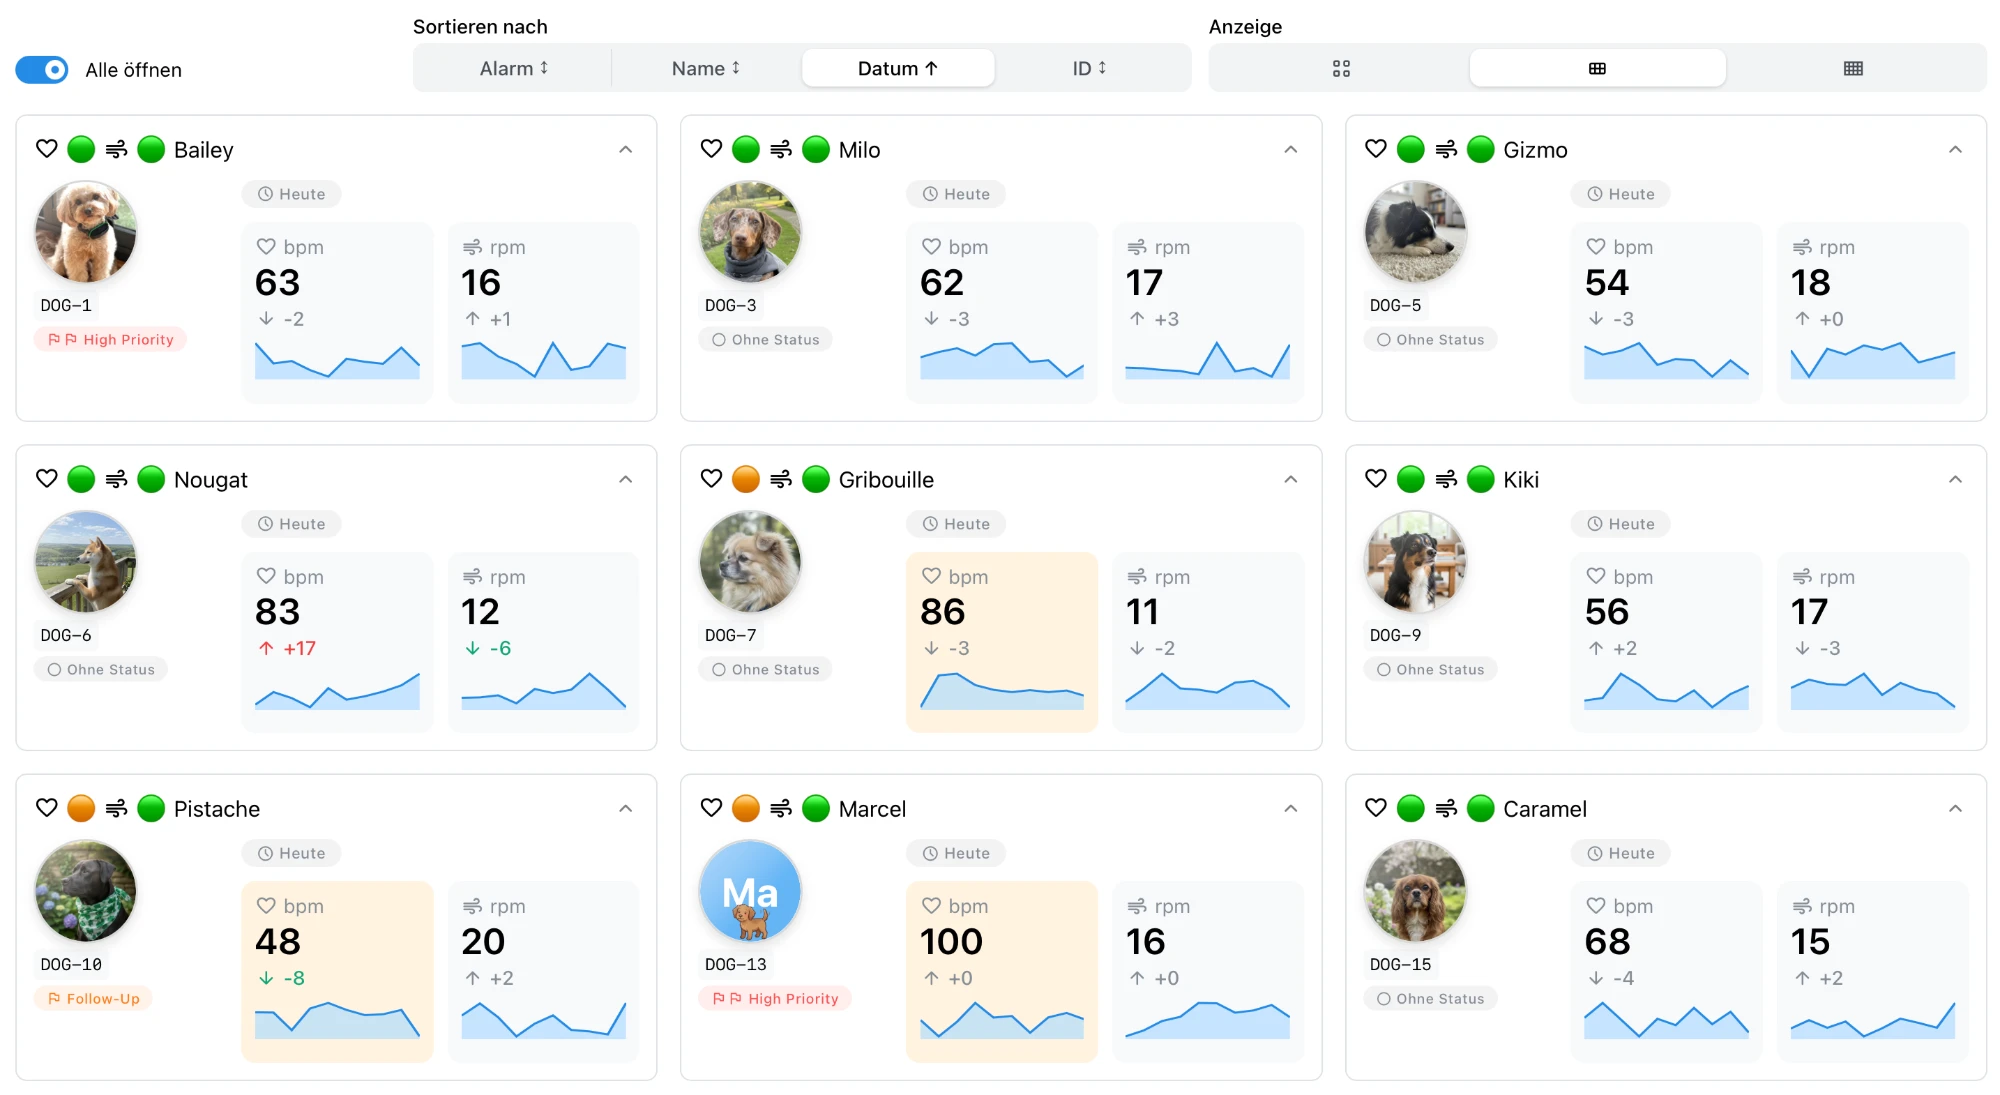Screen dimensions: 2000x1095
Task: Sort cards by Name
Action: point(706,68)
